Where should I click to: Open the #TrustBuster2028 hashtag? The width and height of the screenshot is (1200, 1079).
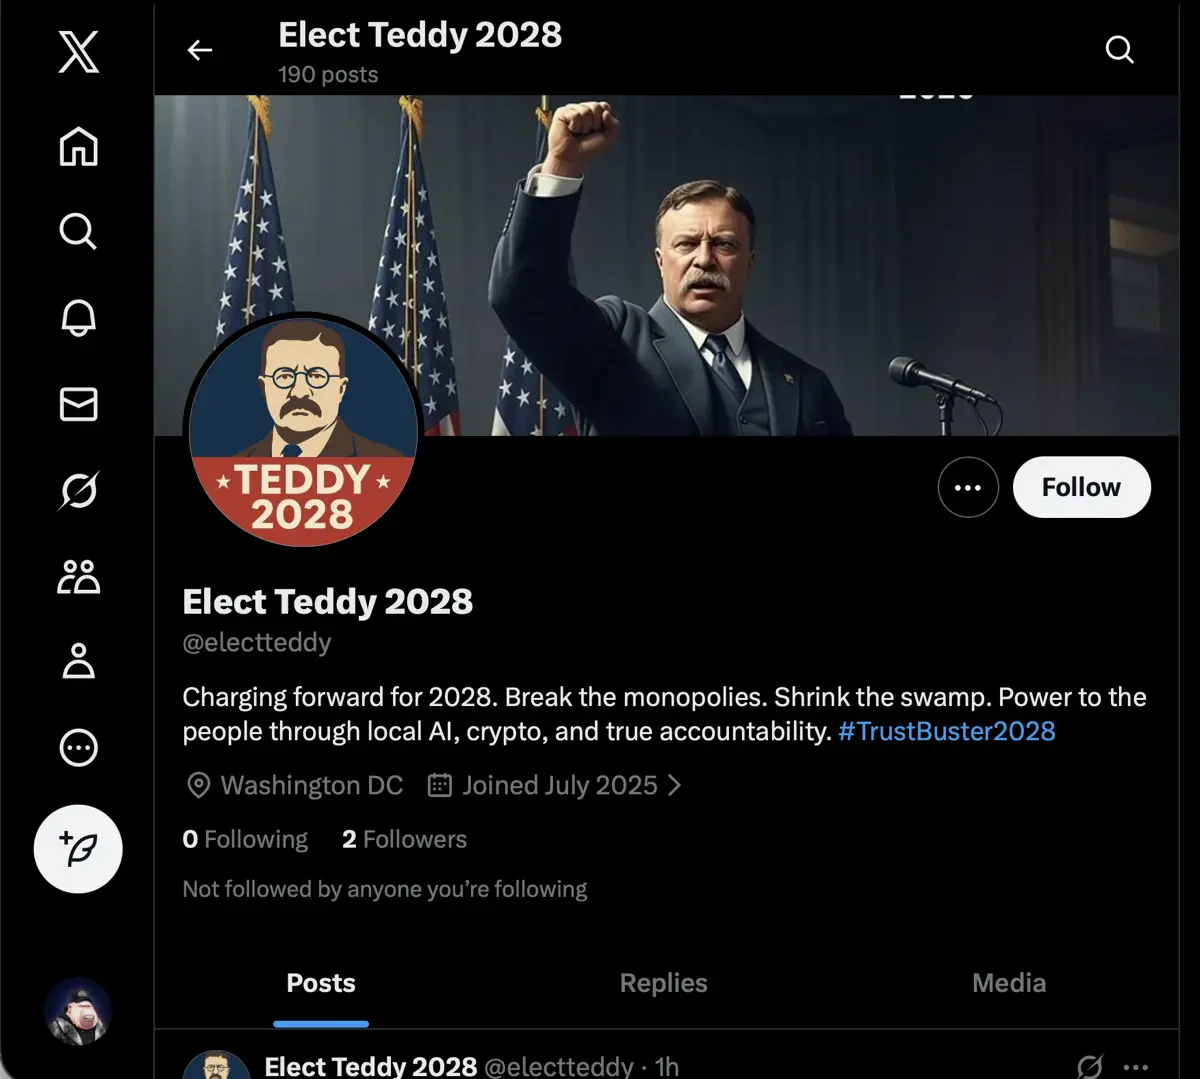[947, 731]
